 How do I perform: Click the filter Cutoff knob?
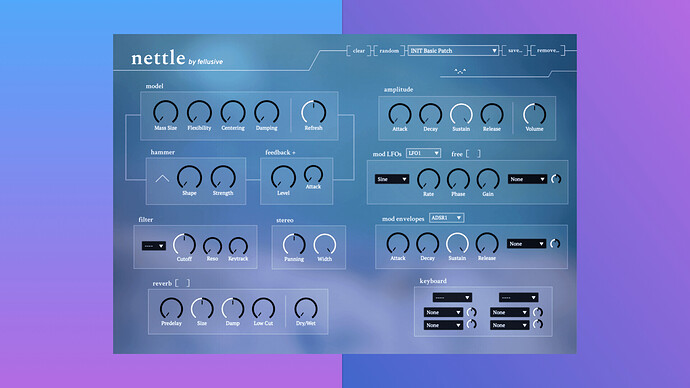pyautogui.click(x=184, y=245)
